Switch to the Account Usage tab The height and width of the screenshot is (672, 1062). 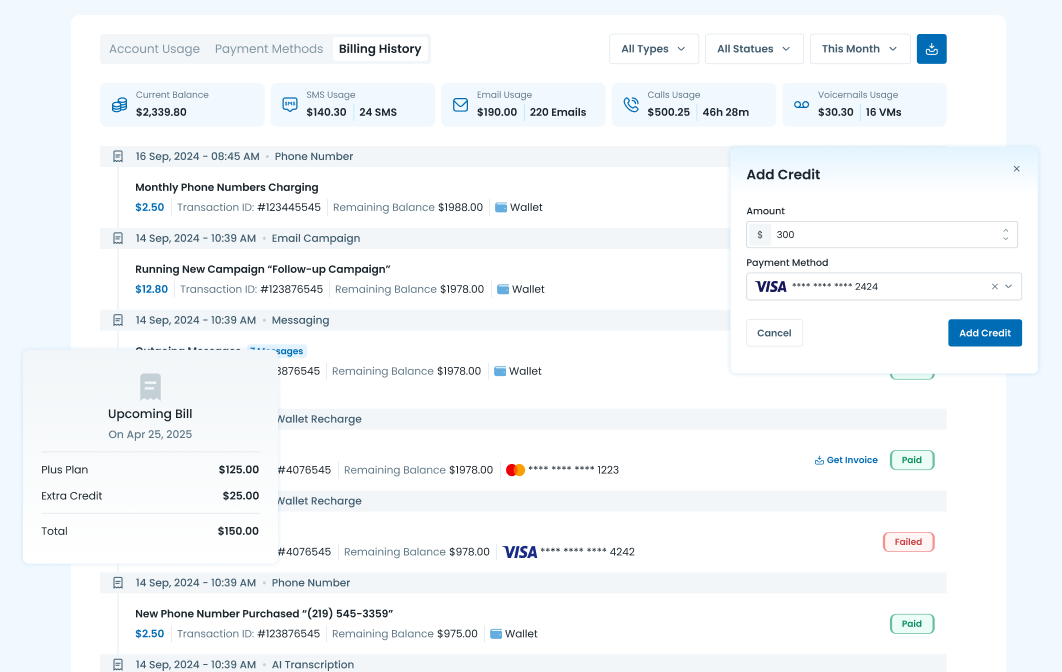tap(154, 49)
